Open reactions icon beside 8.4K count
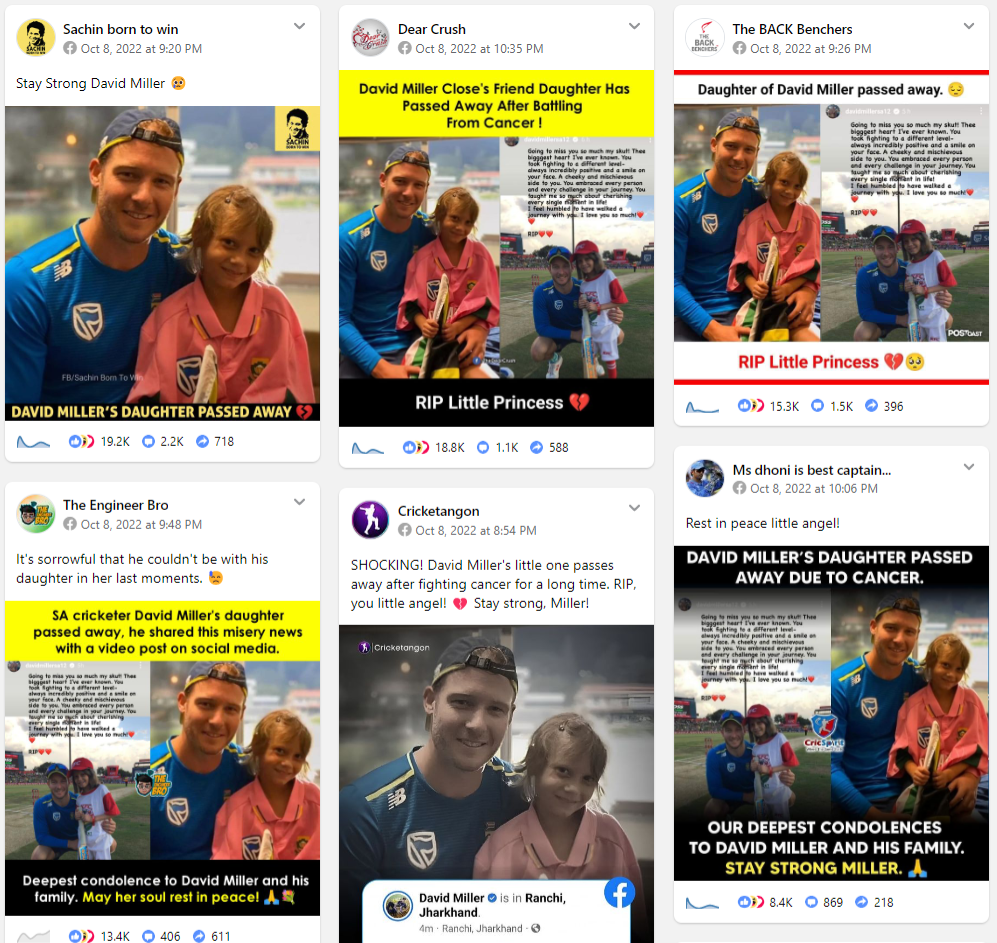Image resolution: width=997 pixels, height=943 pixels. click(x=751, y=902)
